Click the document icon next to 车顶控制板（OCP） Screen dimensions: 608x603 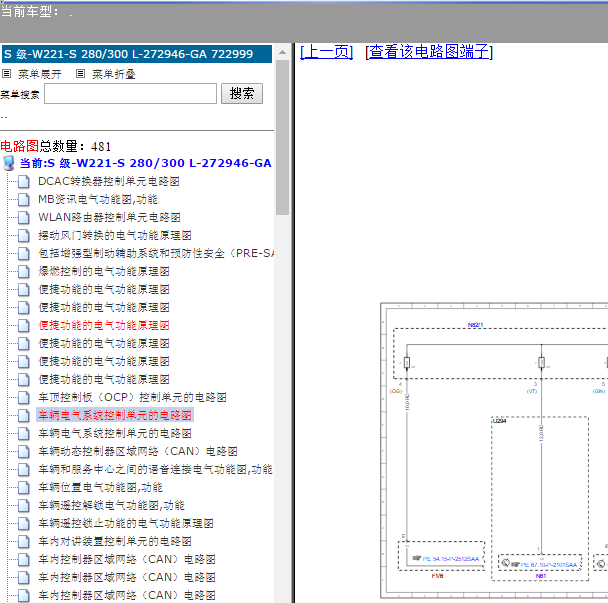pos(24,397)
